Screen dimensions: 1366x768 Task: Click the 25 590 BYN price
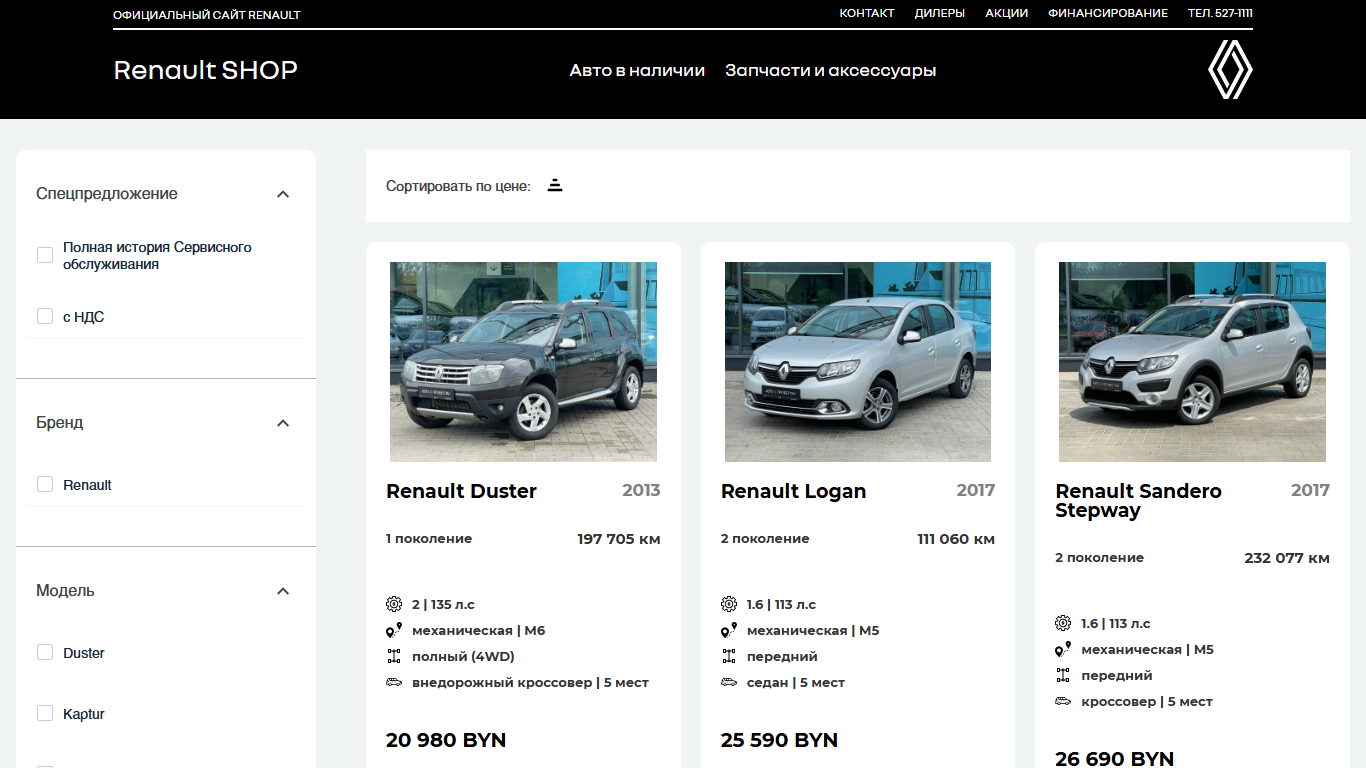[x=779, y=740]
